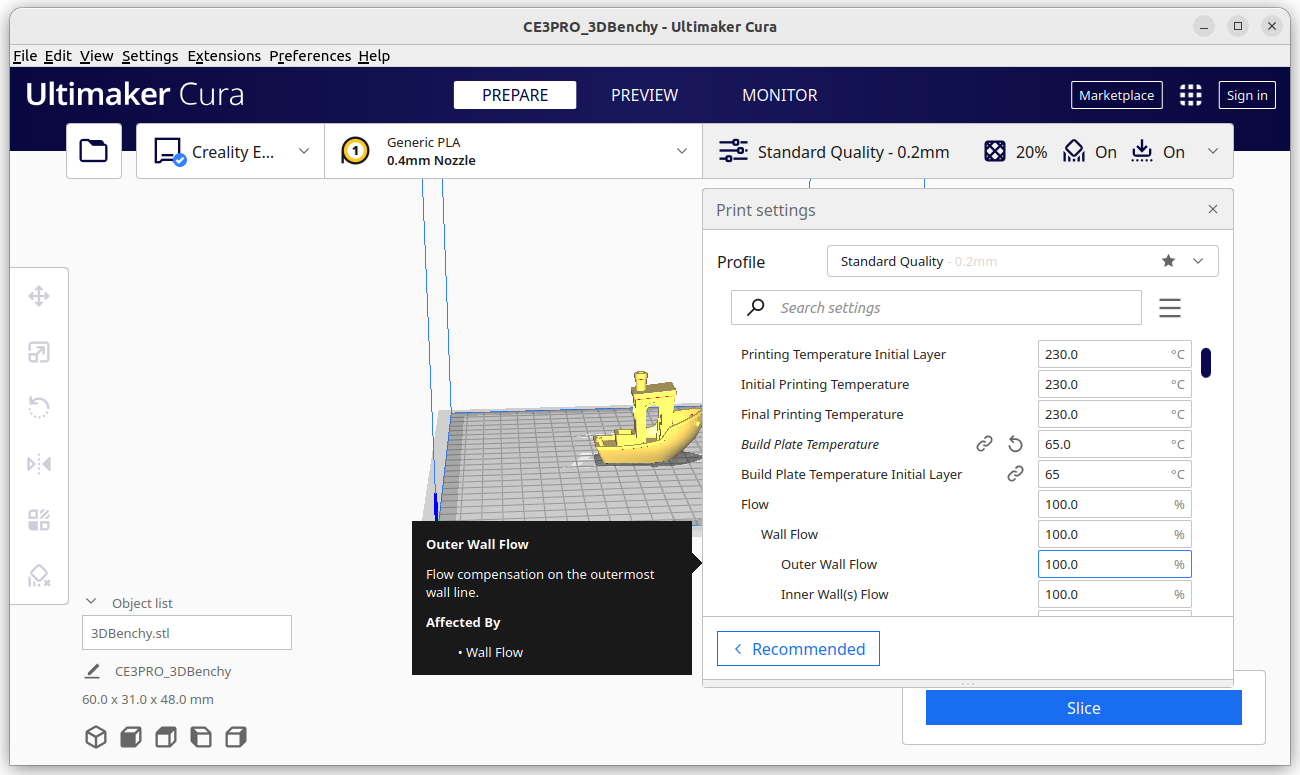
Task: Edit Build Plate Temperature Initial Layer value
Action: tap(1115, 474)
